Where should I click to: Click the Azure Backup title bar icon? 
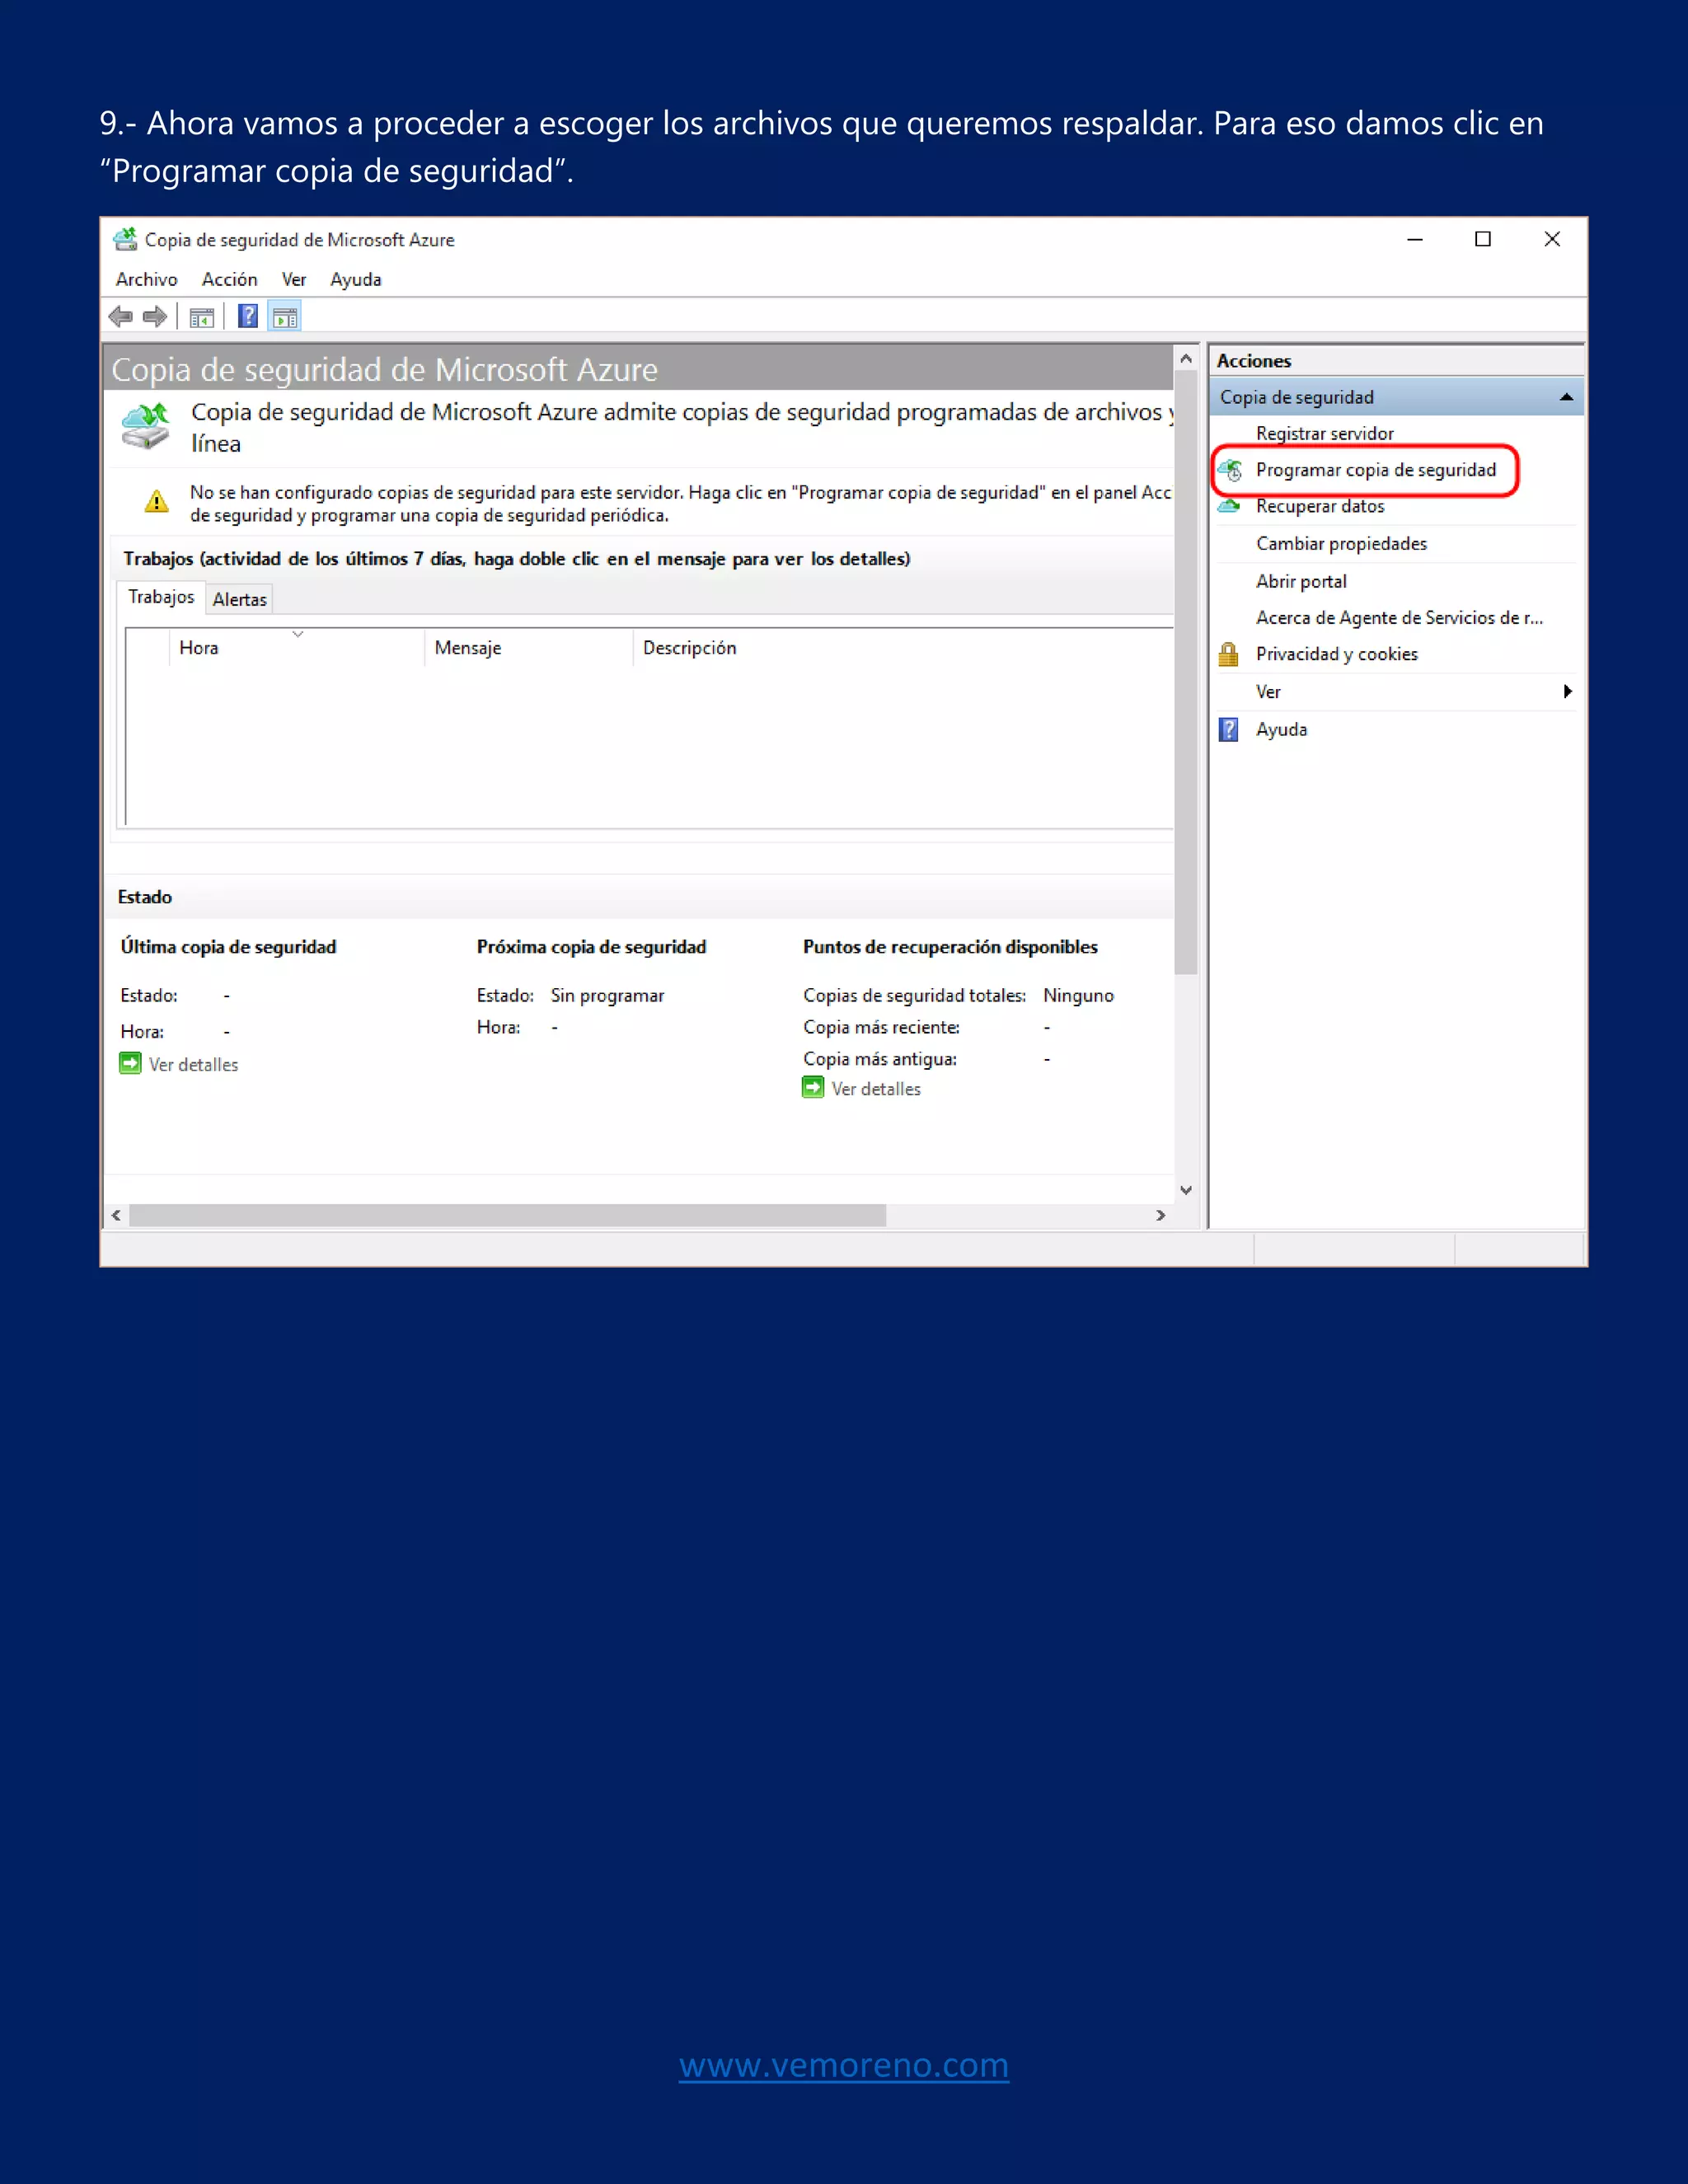click(x=125, y=239)
